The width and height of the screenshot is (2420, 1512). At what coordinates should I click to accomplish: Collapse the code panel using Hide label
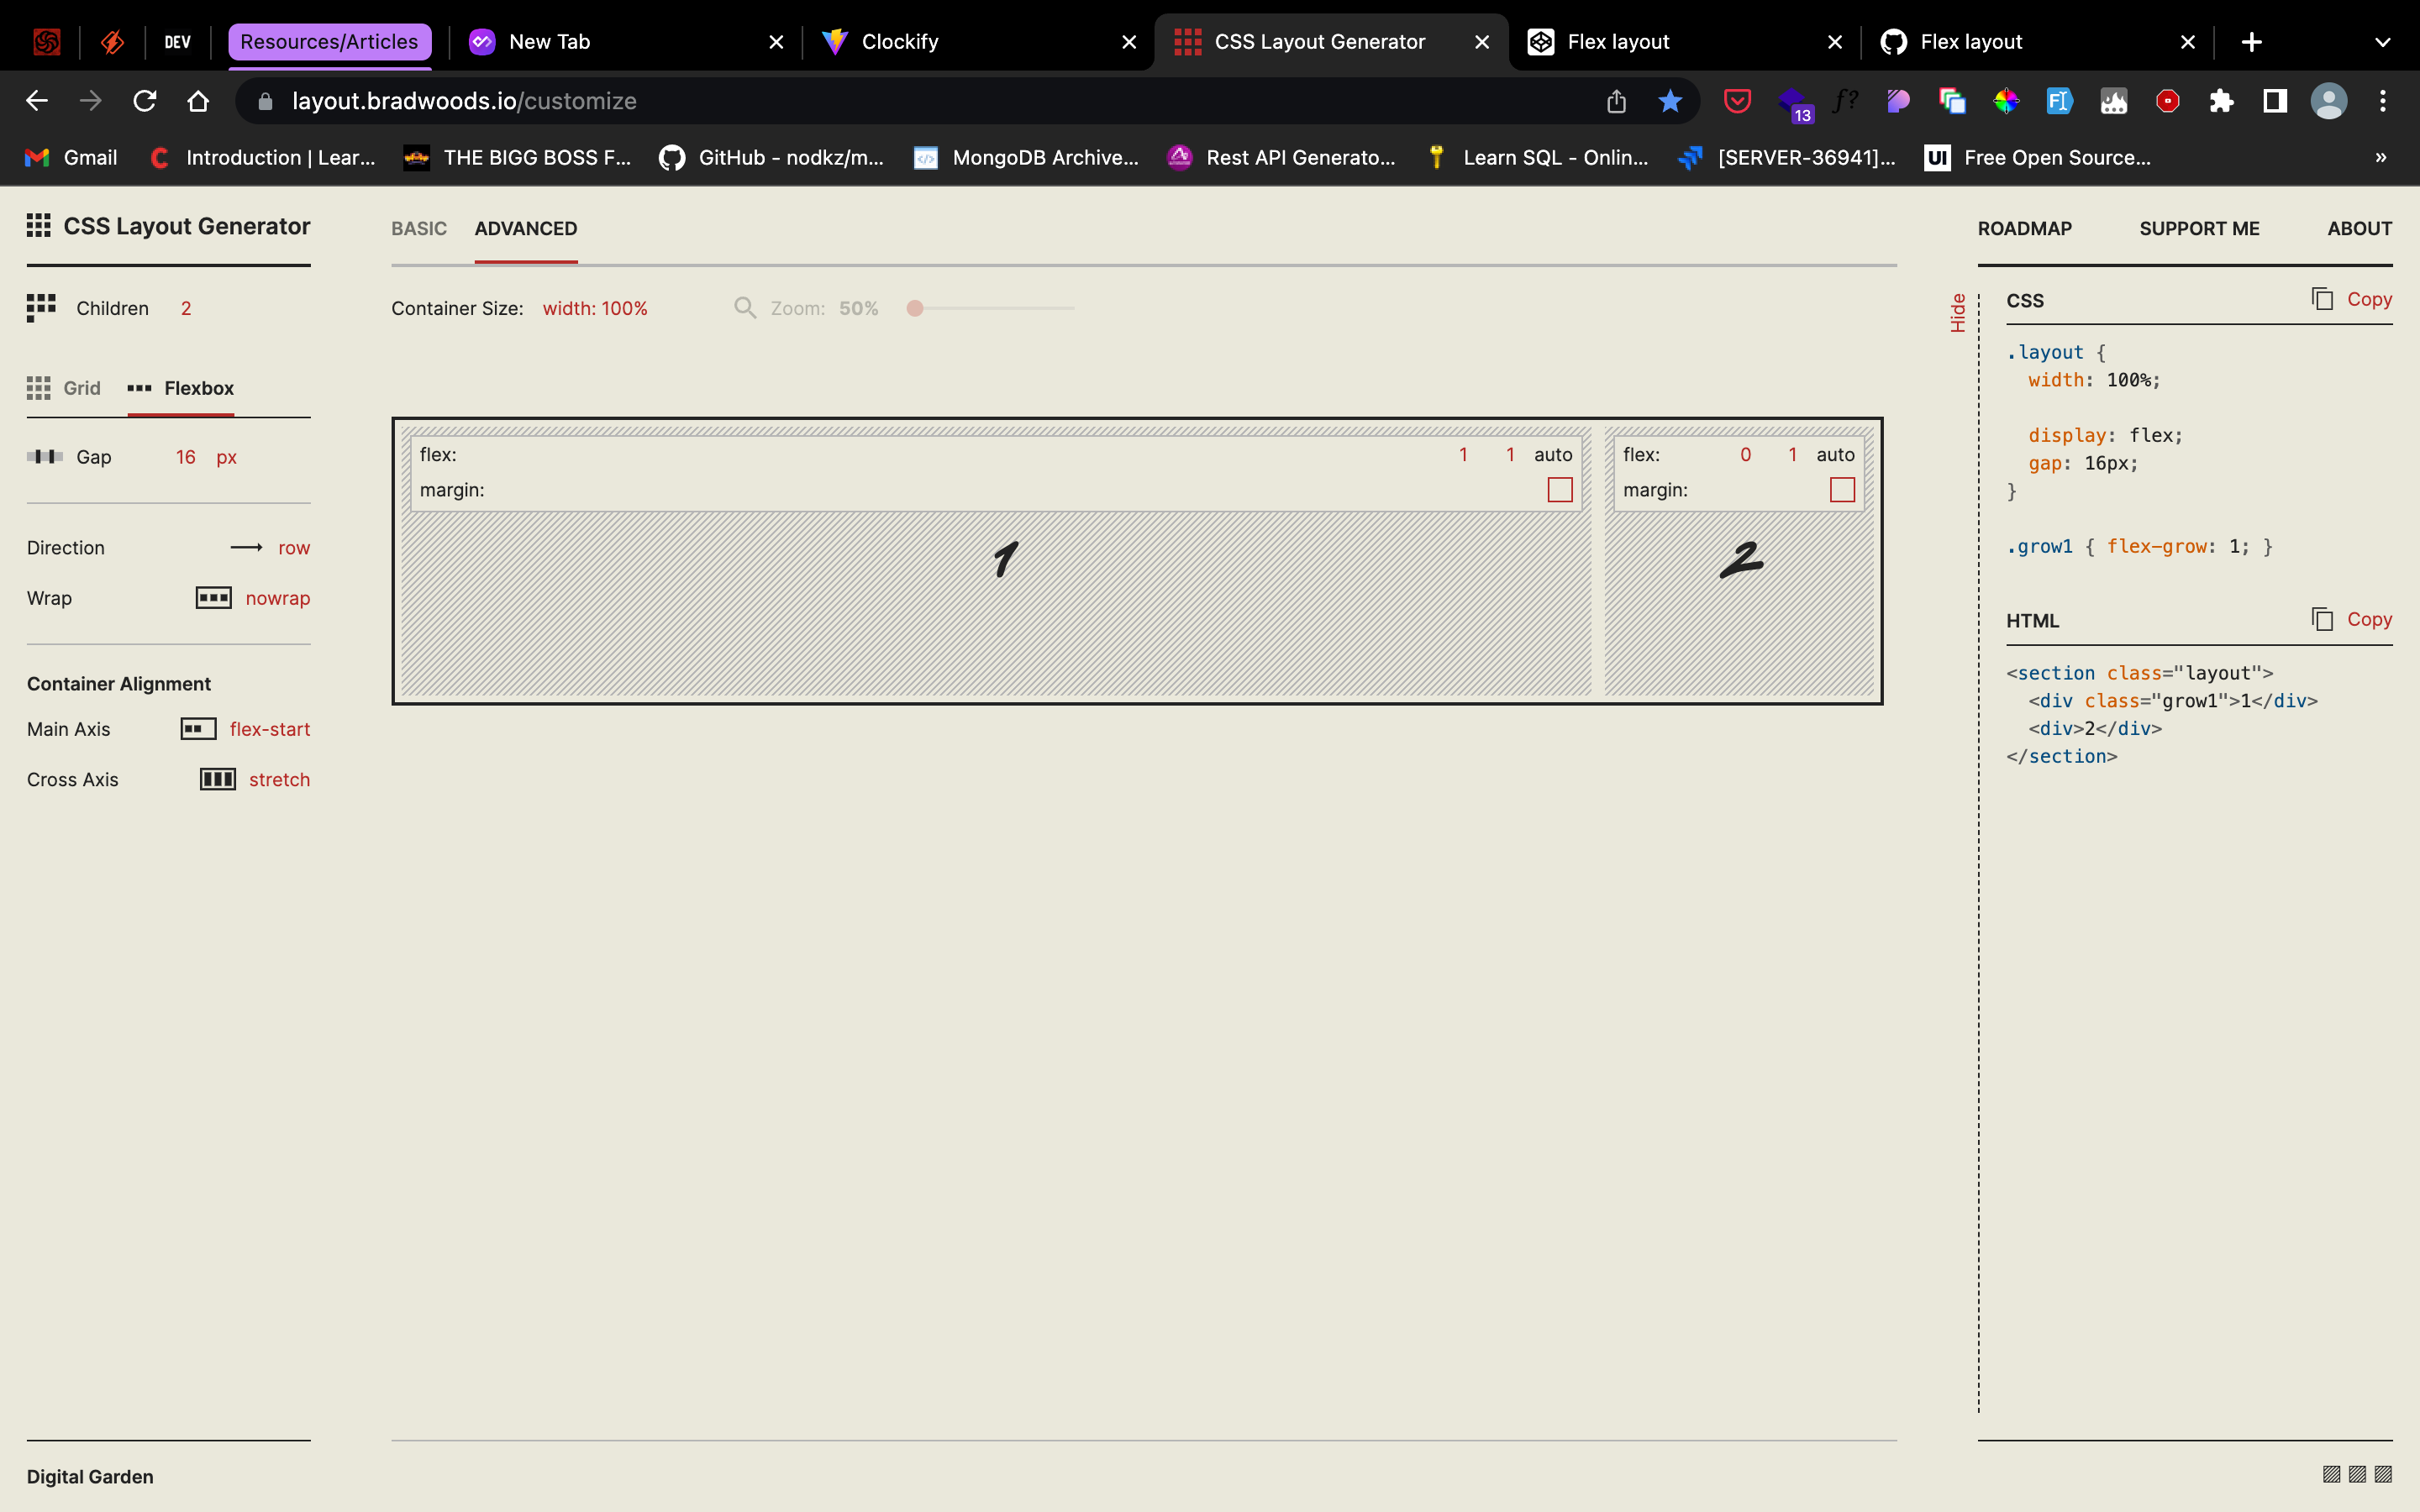tap(1957, 312)
